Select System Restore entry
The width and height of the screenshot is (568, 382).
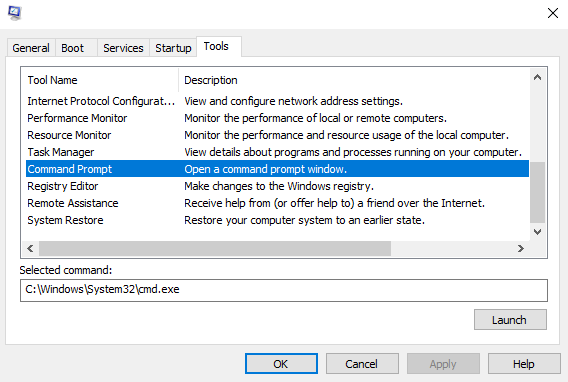tap(277, 220)
